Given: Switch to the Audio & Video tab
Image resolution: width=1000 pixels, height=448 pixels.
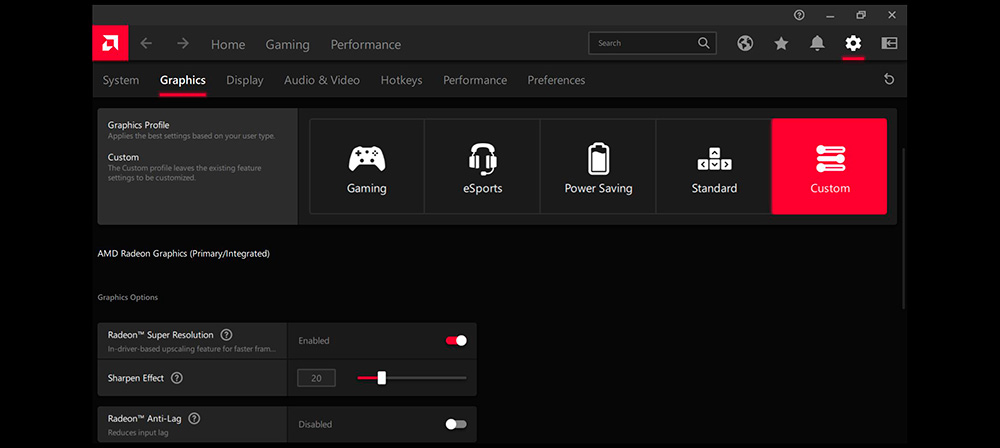Looking at the screenshot, I should 322,80.
